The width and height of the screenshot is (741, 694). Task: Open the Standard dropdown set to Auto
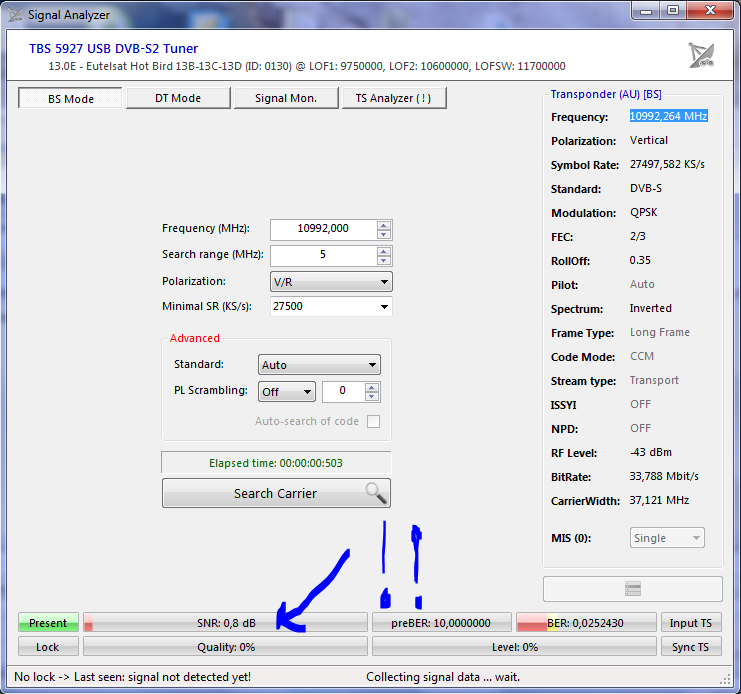click(319, 365)
